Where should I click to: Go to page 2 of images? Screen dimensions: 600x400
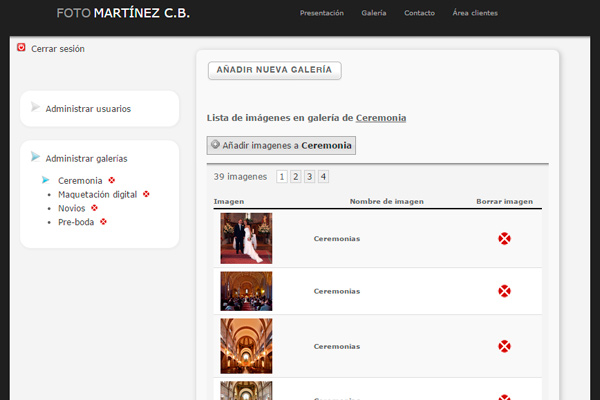click(296, 177)
